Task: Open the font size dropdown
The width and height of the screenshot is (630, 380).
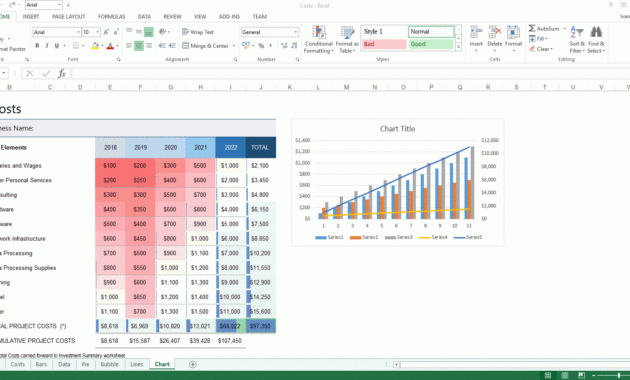Action: pos(97,32)
